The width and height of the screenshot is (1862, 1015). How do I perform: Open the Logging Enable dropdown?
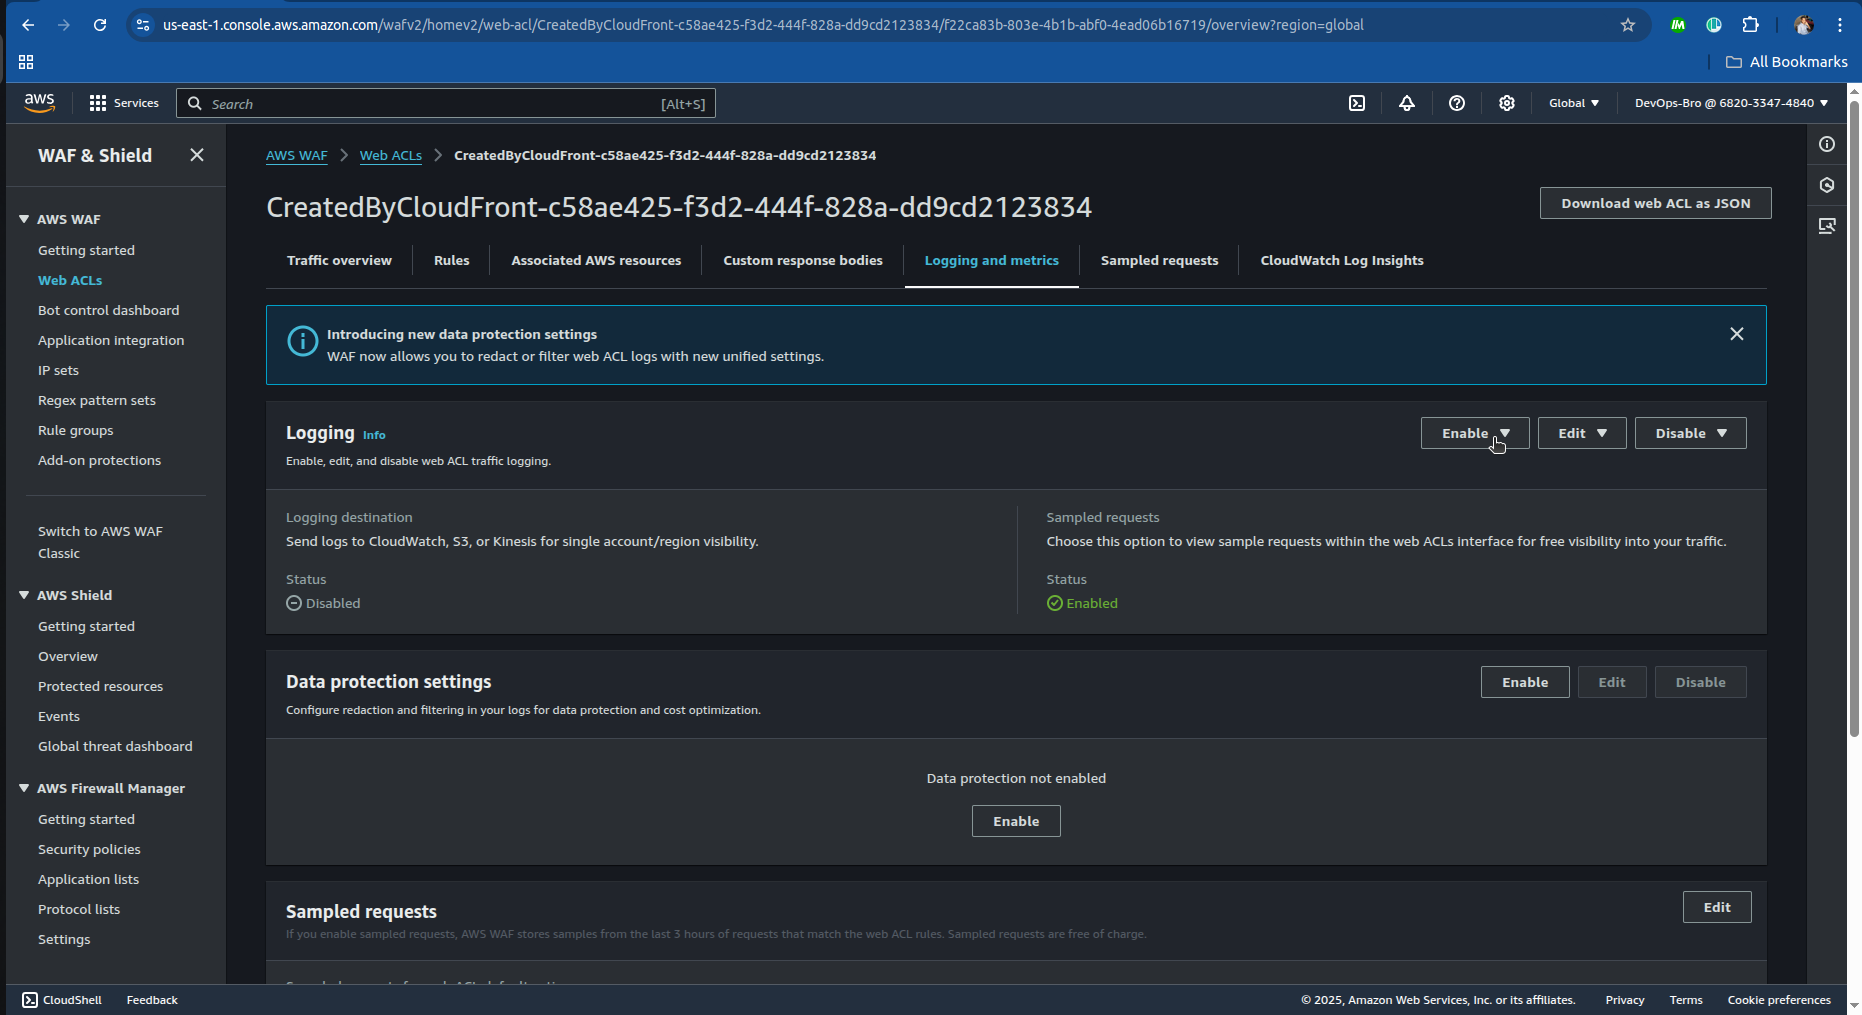click(x=1475, y=433)
